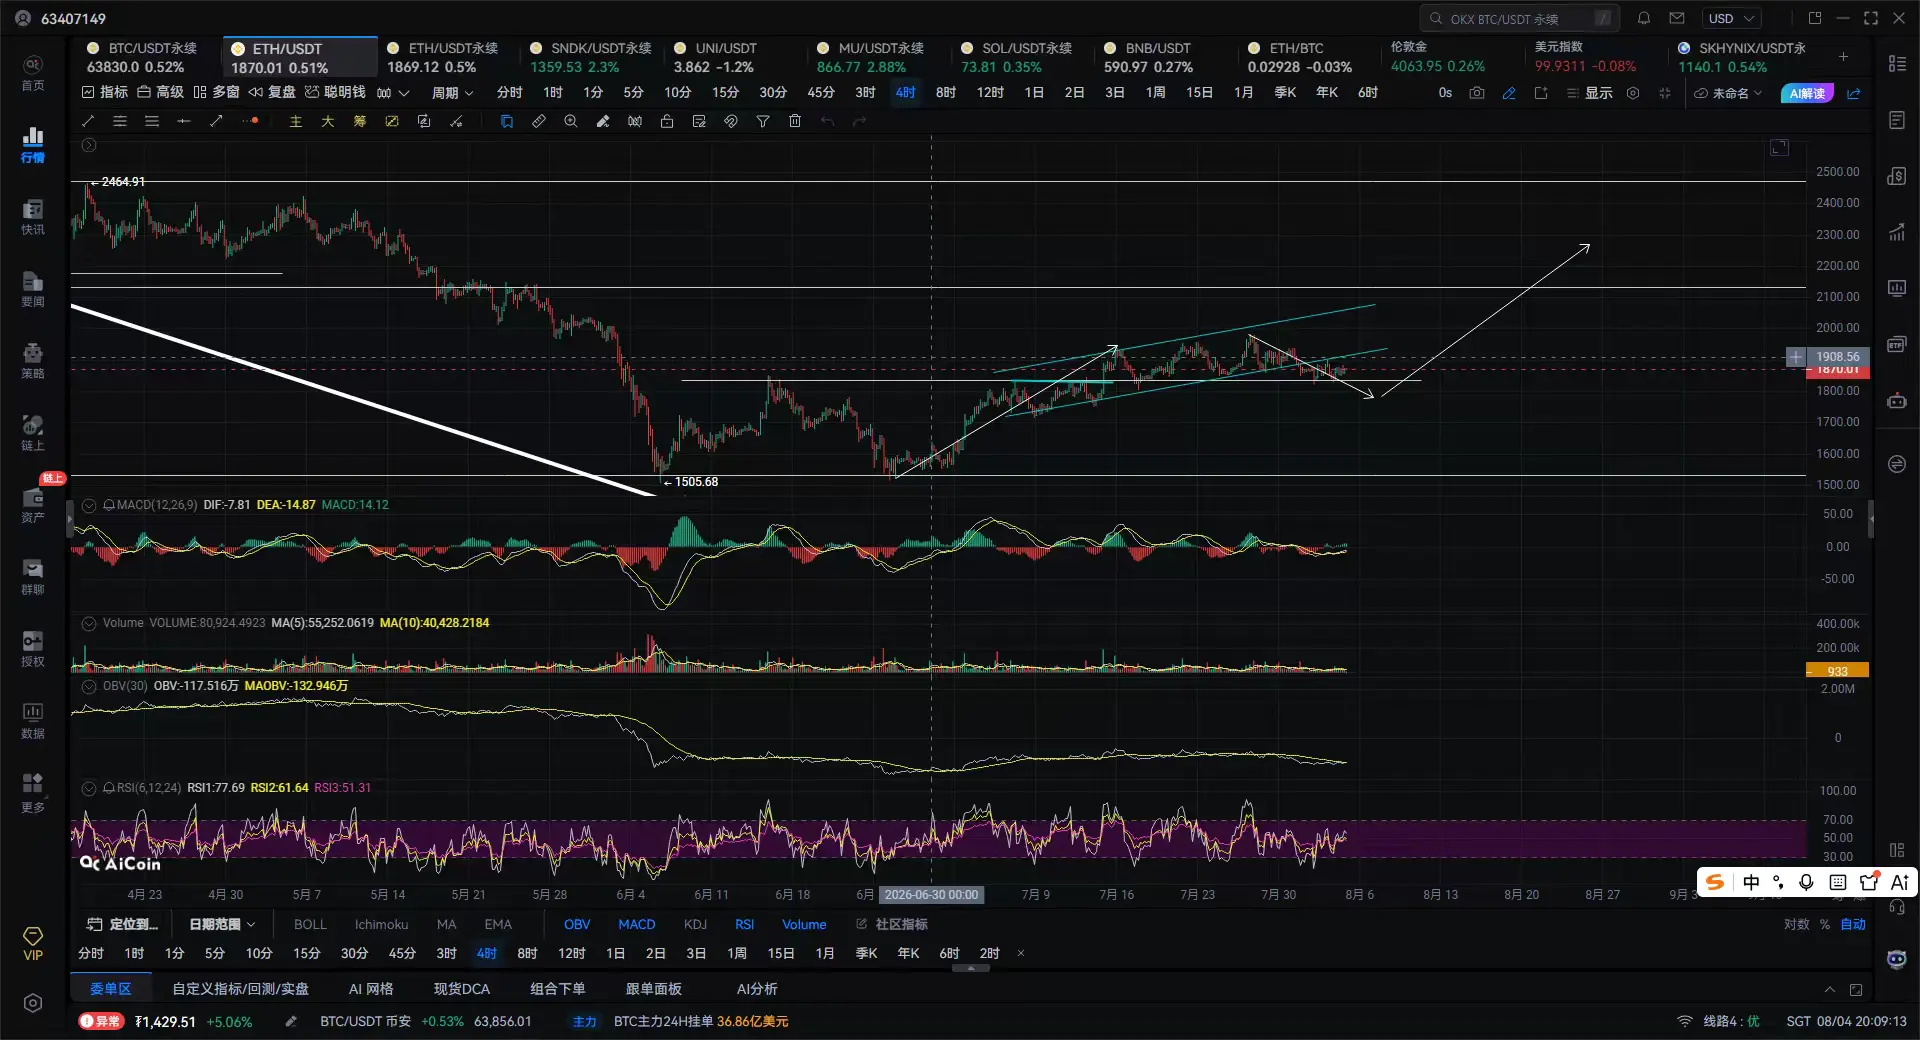This screenshot has height=1040, width=1920.
Task: Click the eraser tool icon
Action: click(x=603, y=121)
